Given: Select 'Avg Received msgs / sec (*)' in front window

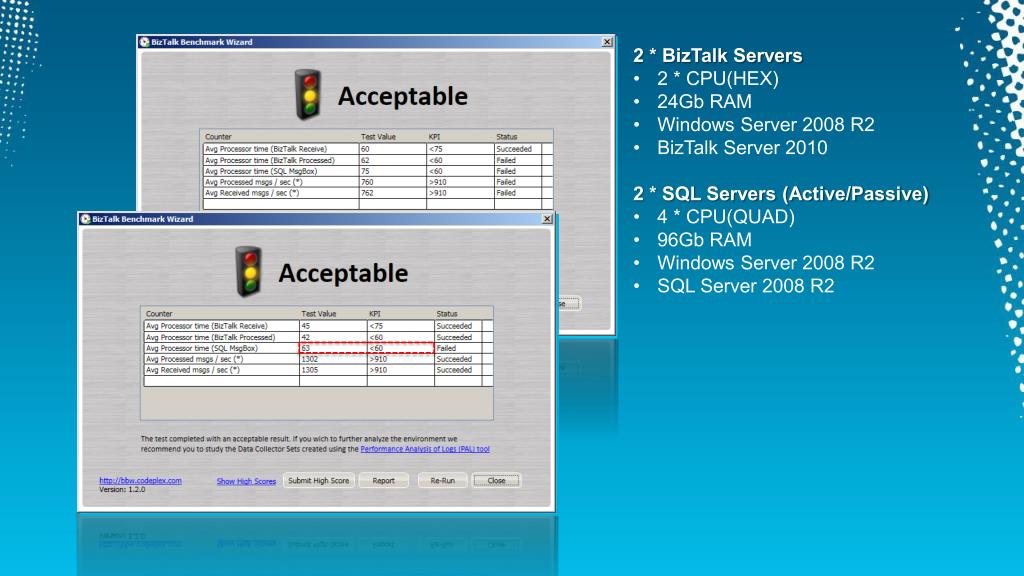Looking at the screenshot, I should [x=193, y=370].
